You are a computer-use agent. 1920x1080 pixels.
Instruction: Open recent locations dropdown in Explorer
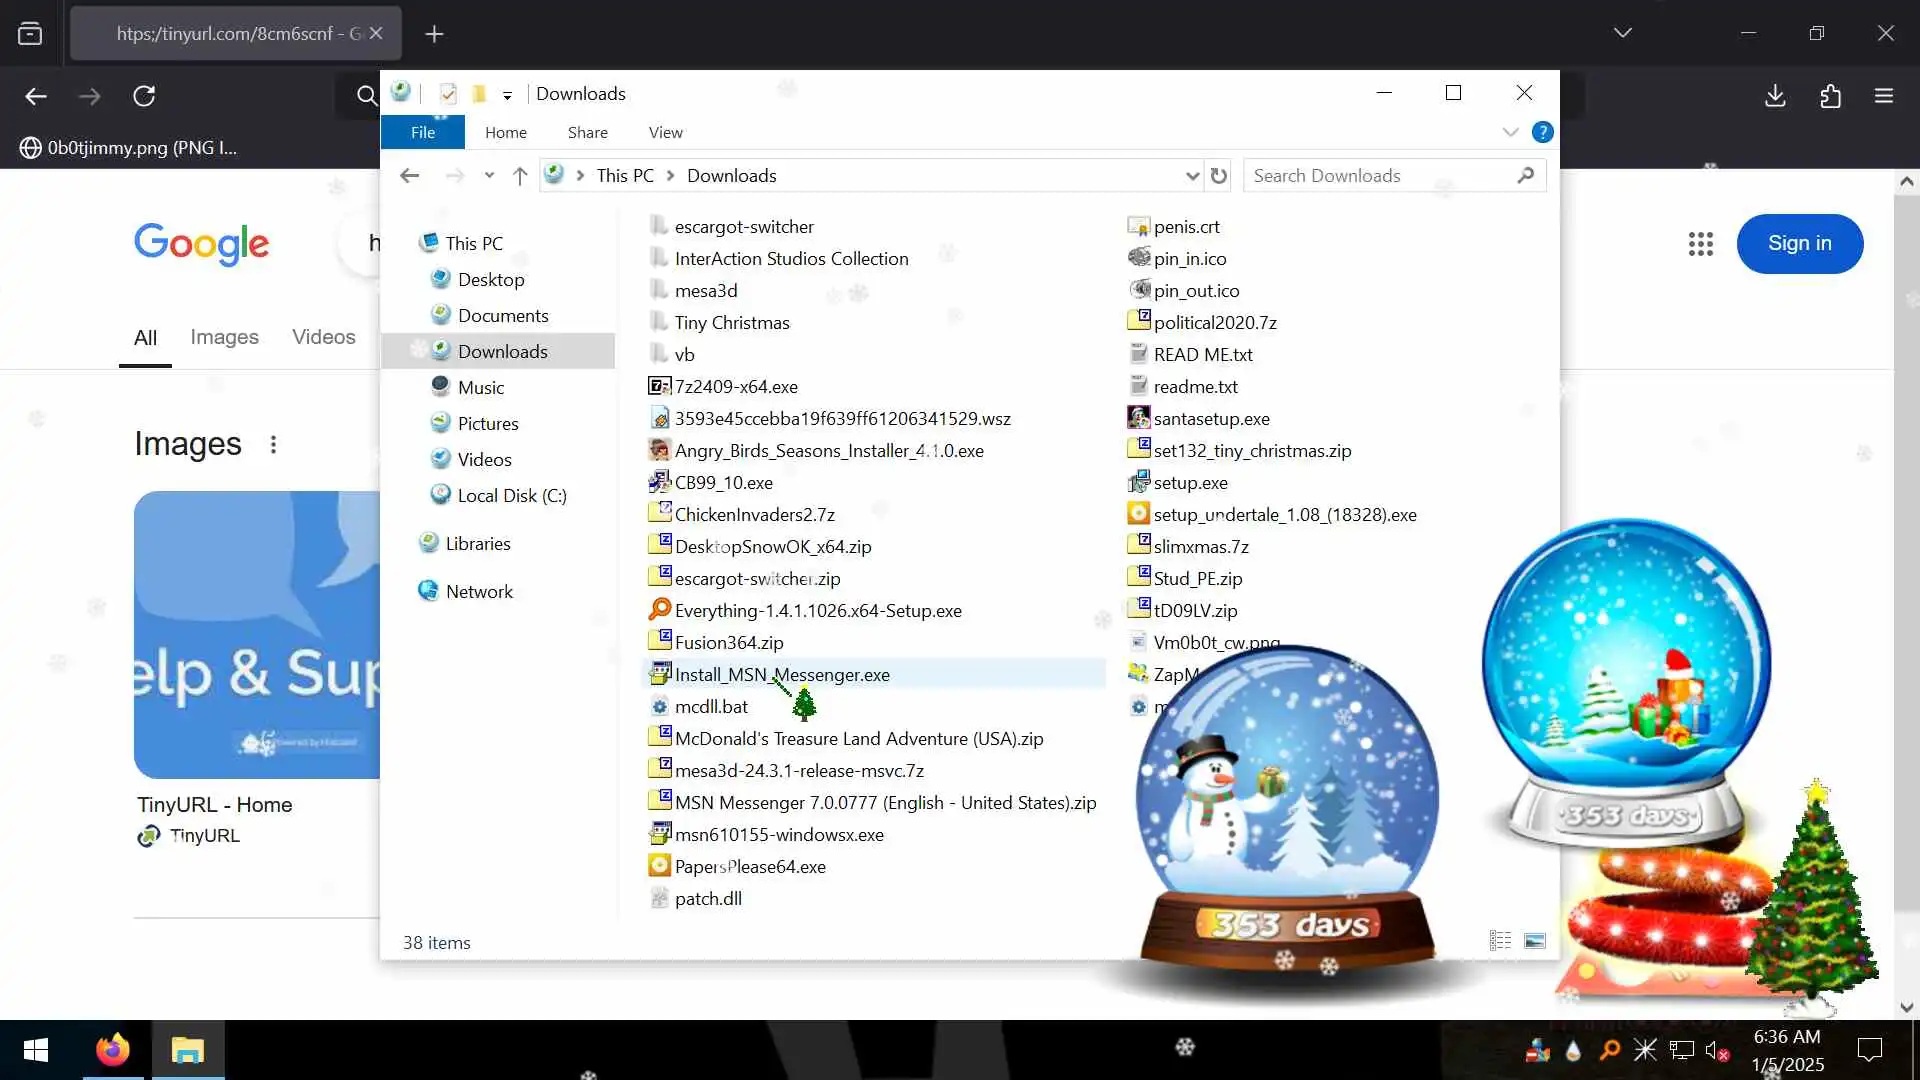point(489,176)
